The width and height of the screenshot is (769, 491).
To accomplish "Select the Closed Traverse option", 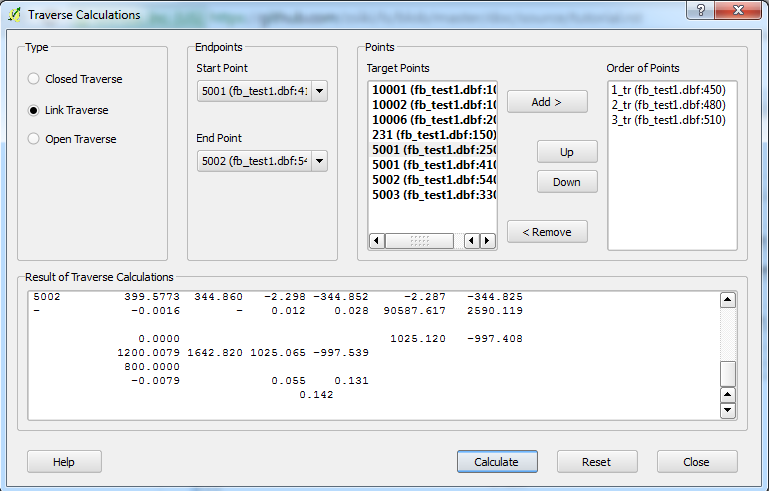I will (35, 79).
